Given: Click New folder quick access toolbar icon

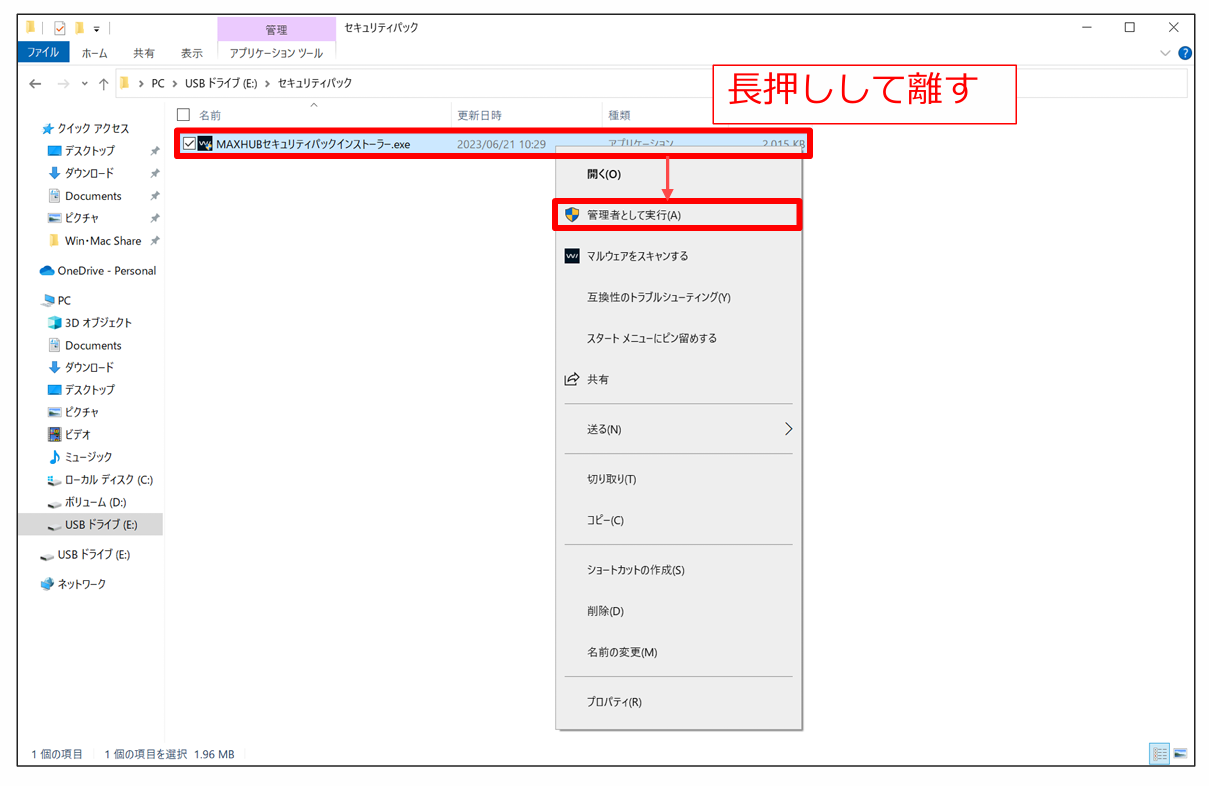Looking at the screenshot, I should pos(78,28).
